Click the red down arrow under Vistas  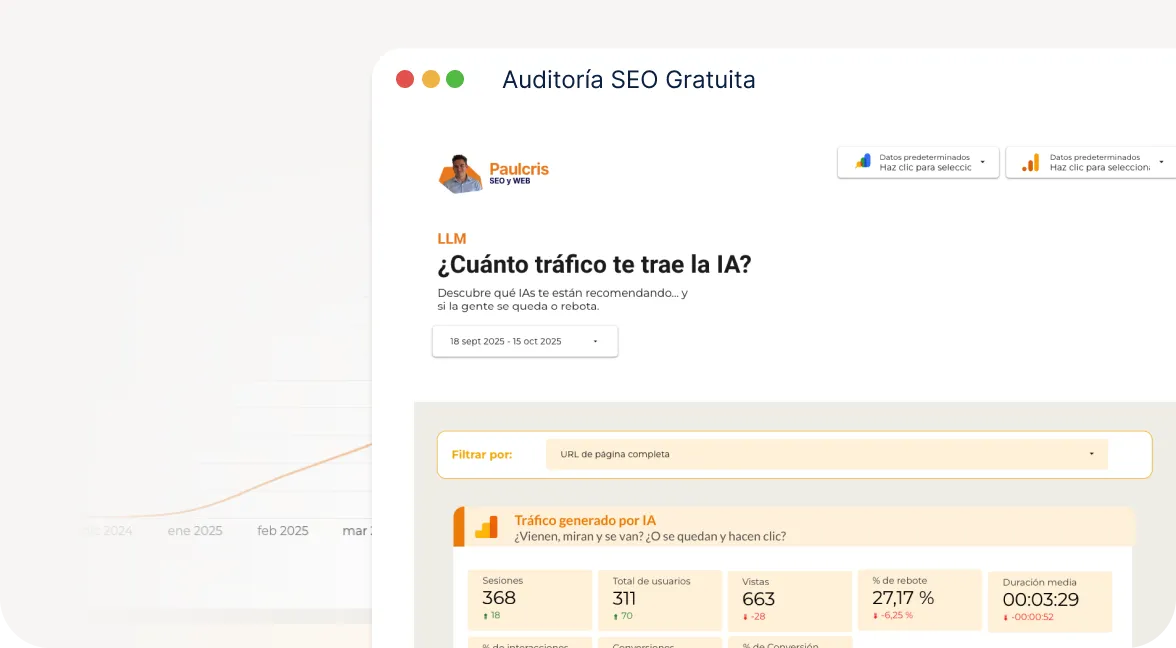pyautogui.click(x=745, y=617)
